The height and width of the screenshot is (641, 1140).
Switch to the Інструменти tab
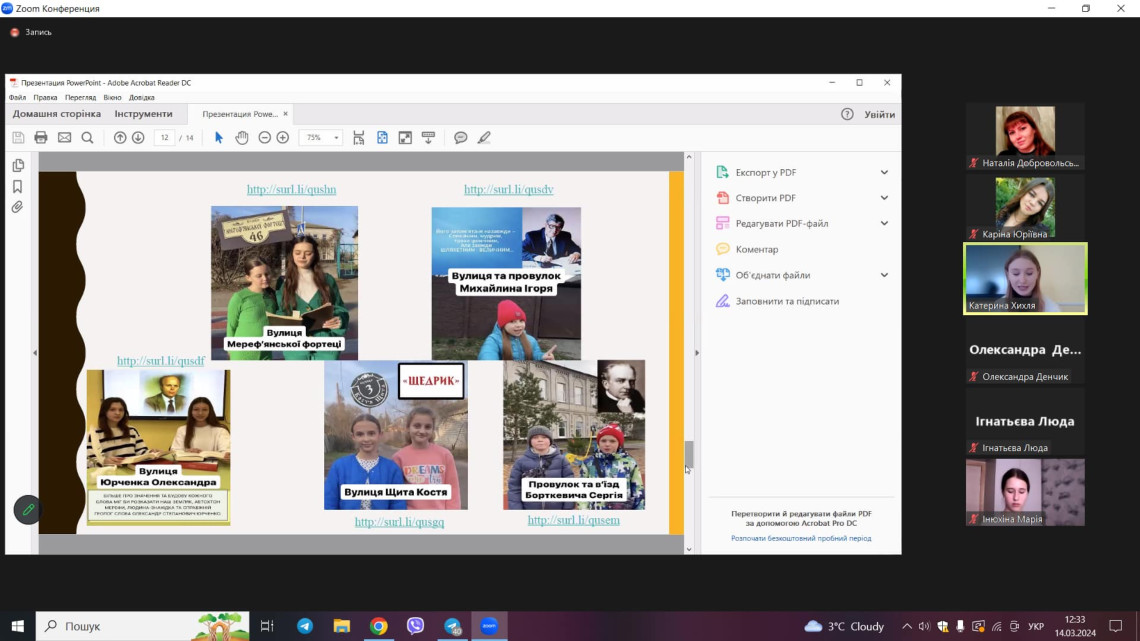click(143, 114)
